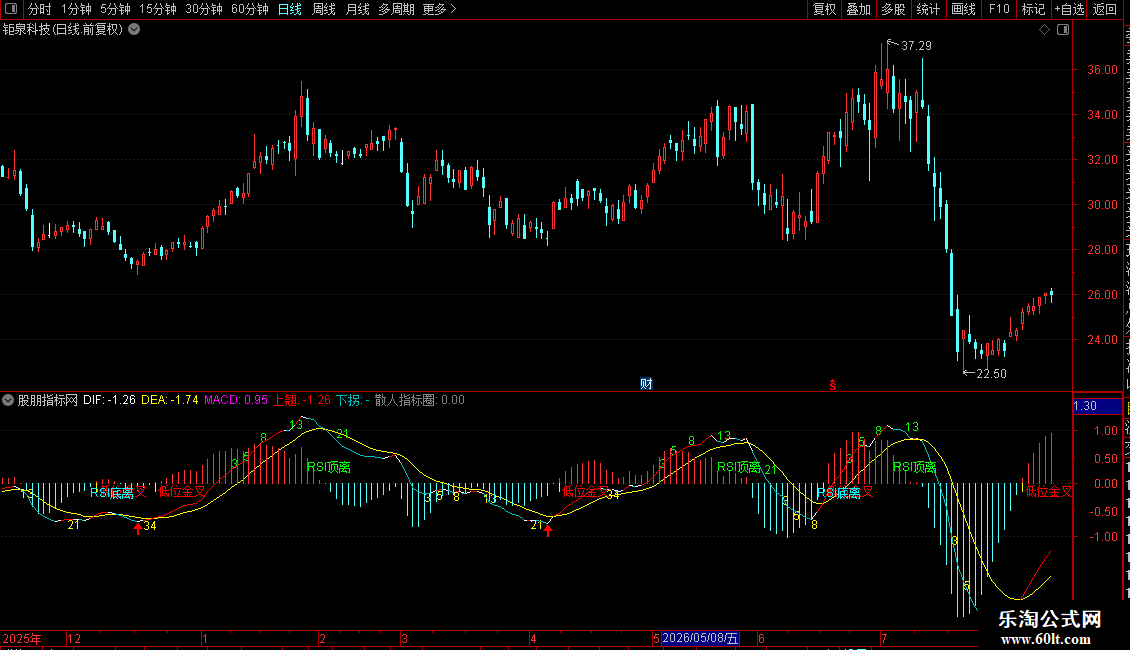Click the 股朋指标网 indicator name
Image resolution: width=1130 pixels, height=650 pixels.
click(x=48, y=400)
